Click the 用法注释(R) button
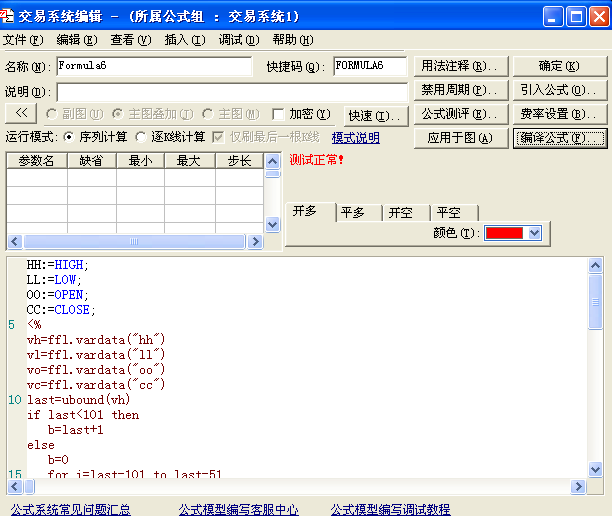Screen dimensions: 612x516 pos(461,66)
